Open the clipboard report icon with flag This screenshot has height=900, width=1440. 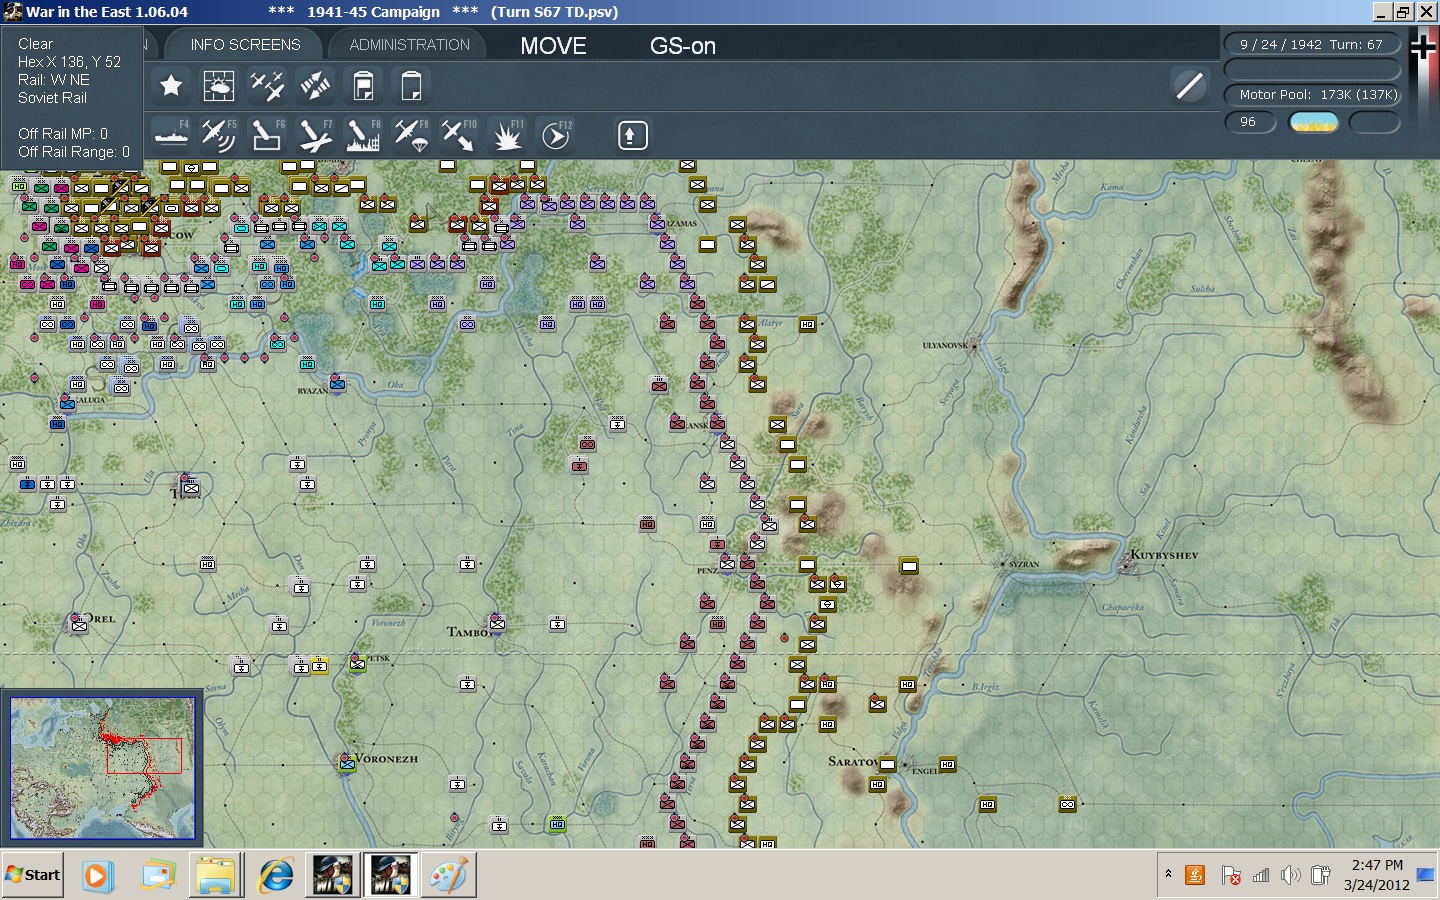tap(364, 86)
